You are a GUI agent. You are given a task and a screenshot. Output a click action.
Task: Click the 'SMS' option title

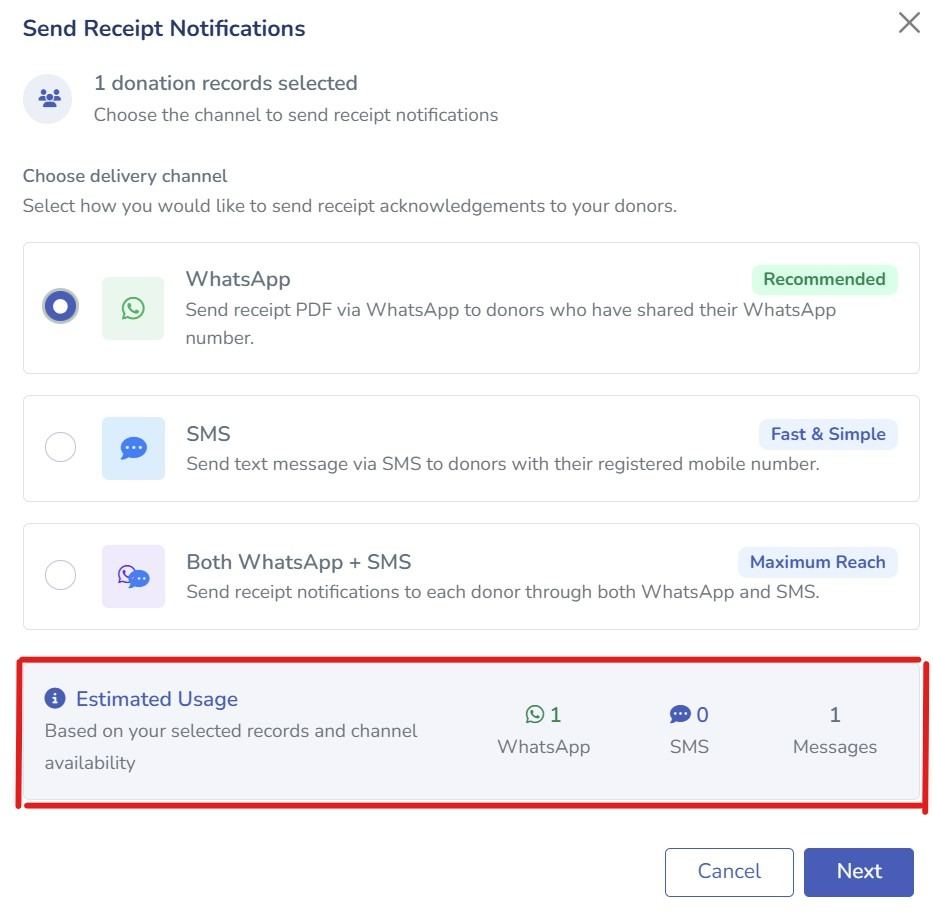click(208, 434)
